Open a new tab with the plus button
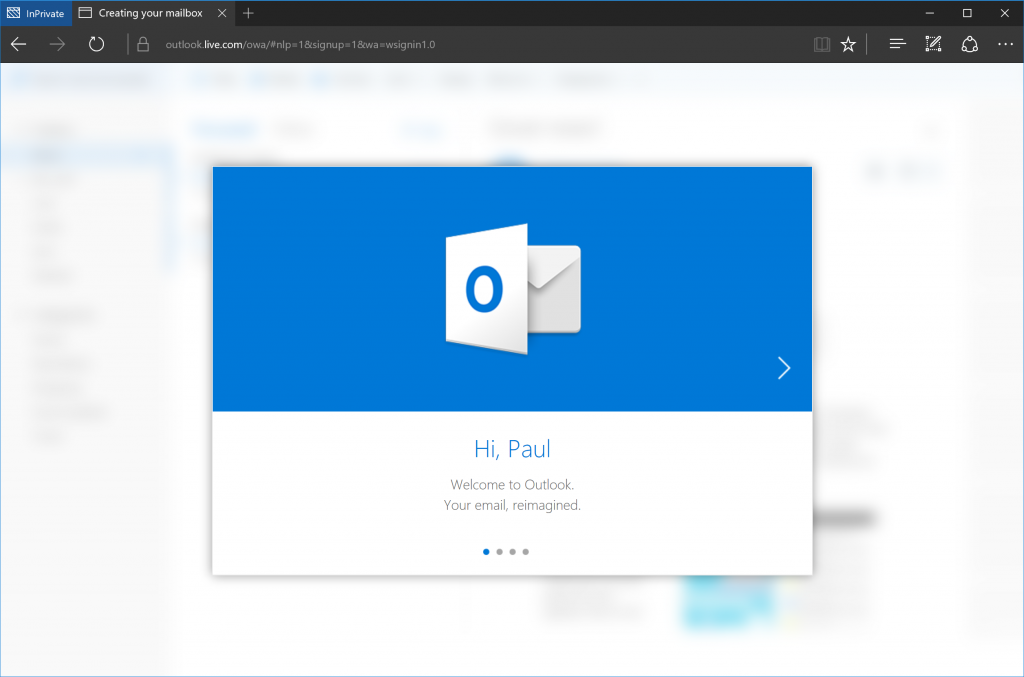The height and width of the screenshot is (677, 1024). point(248,13)
